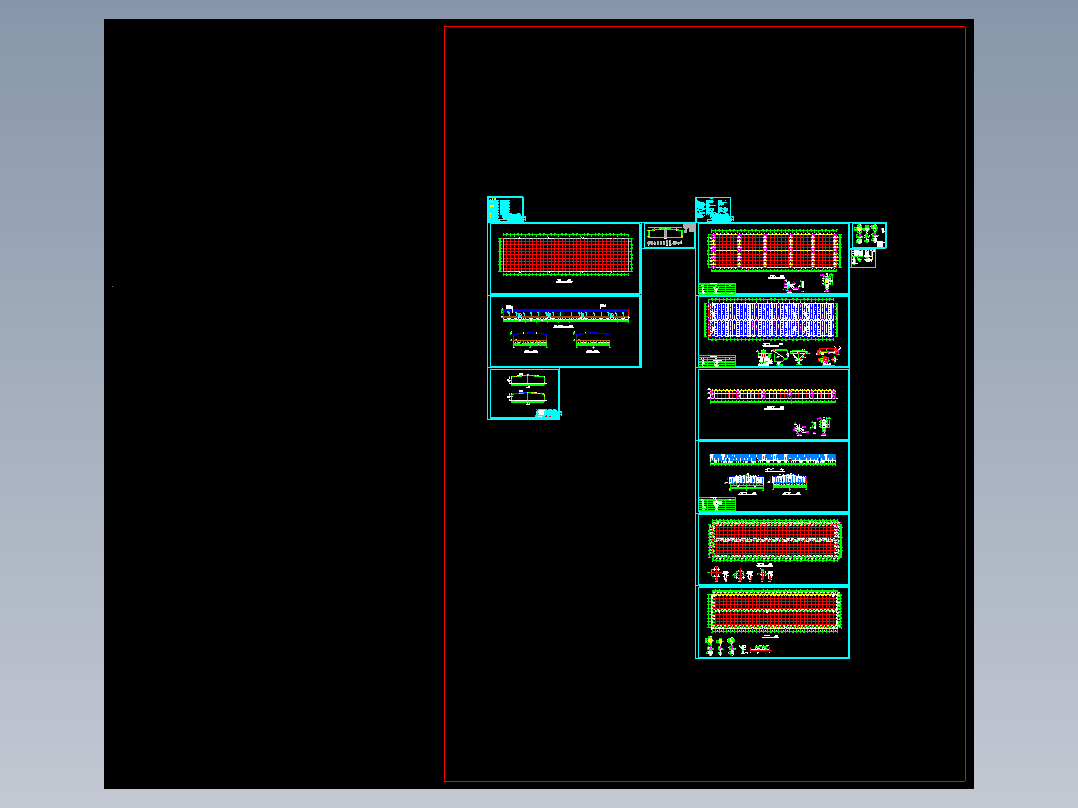Viewport: 1078px width, 808px height.
Task: Select the small detail sheet with green node details at far right
Action: (x=869, y=236)
